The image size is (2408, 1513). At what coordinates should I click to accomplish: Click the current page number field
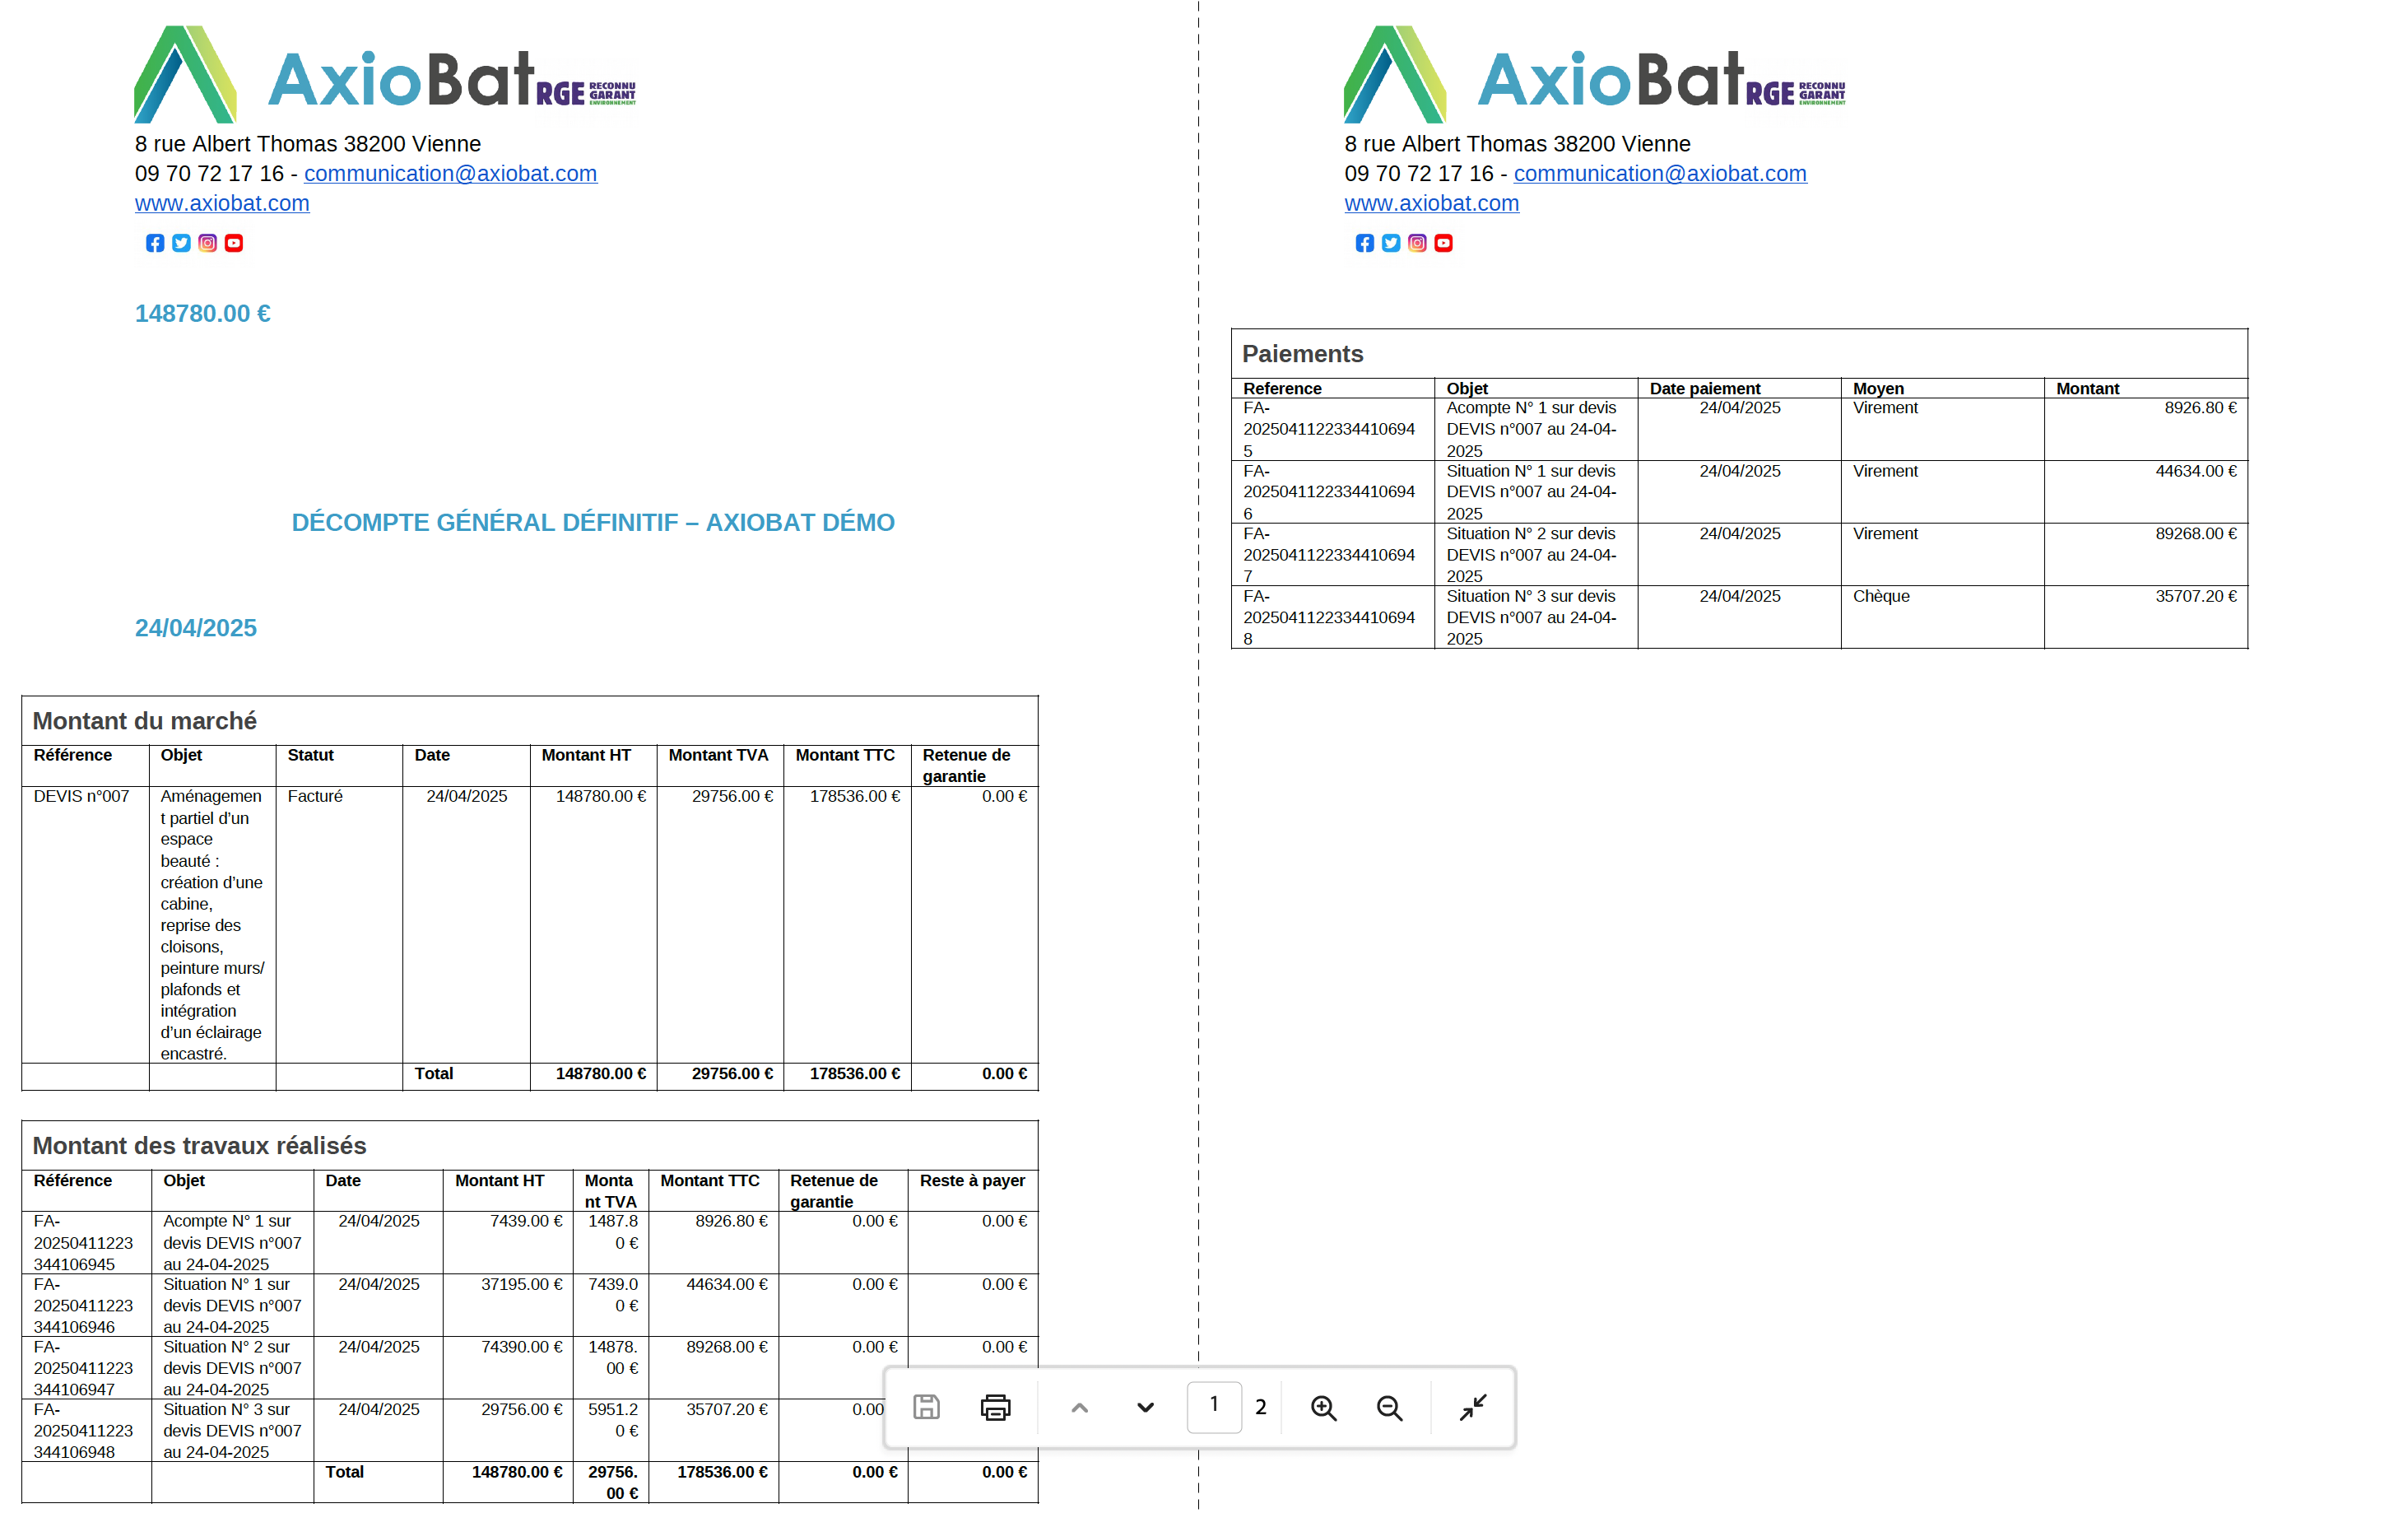(1214, 1406)
